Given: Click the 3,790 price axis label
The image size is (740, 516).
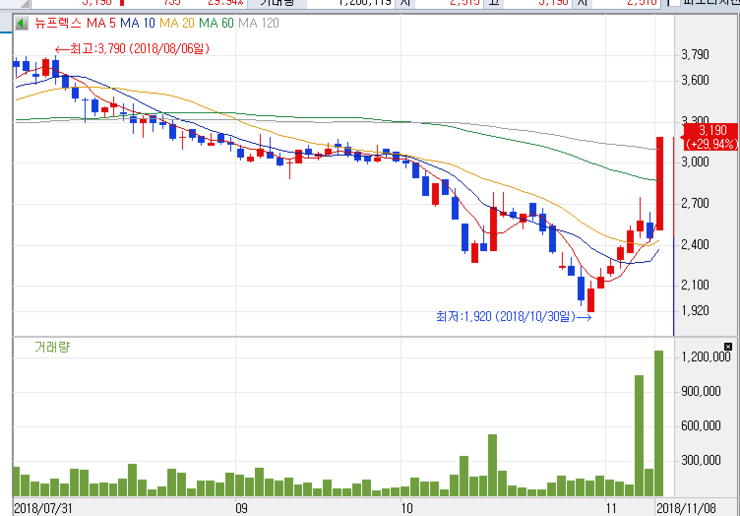Looking at the screenshot, I should (x=695, y=55).
